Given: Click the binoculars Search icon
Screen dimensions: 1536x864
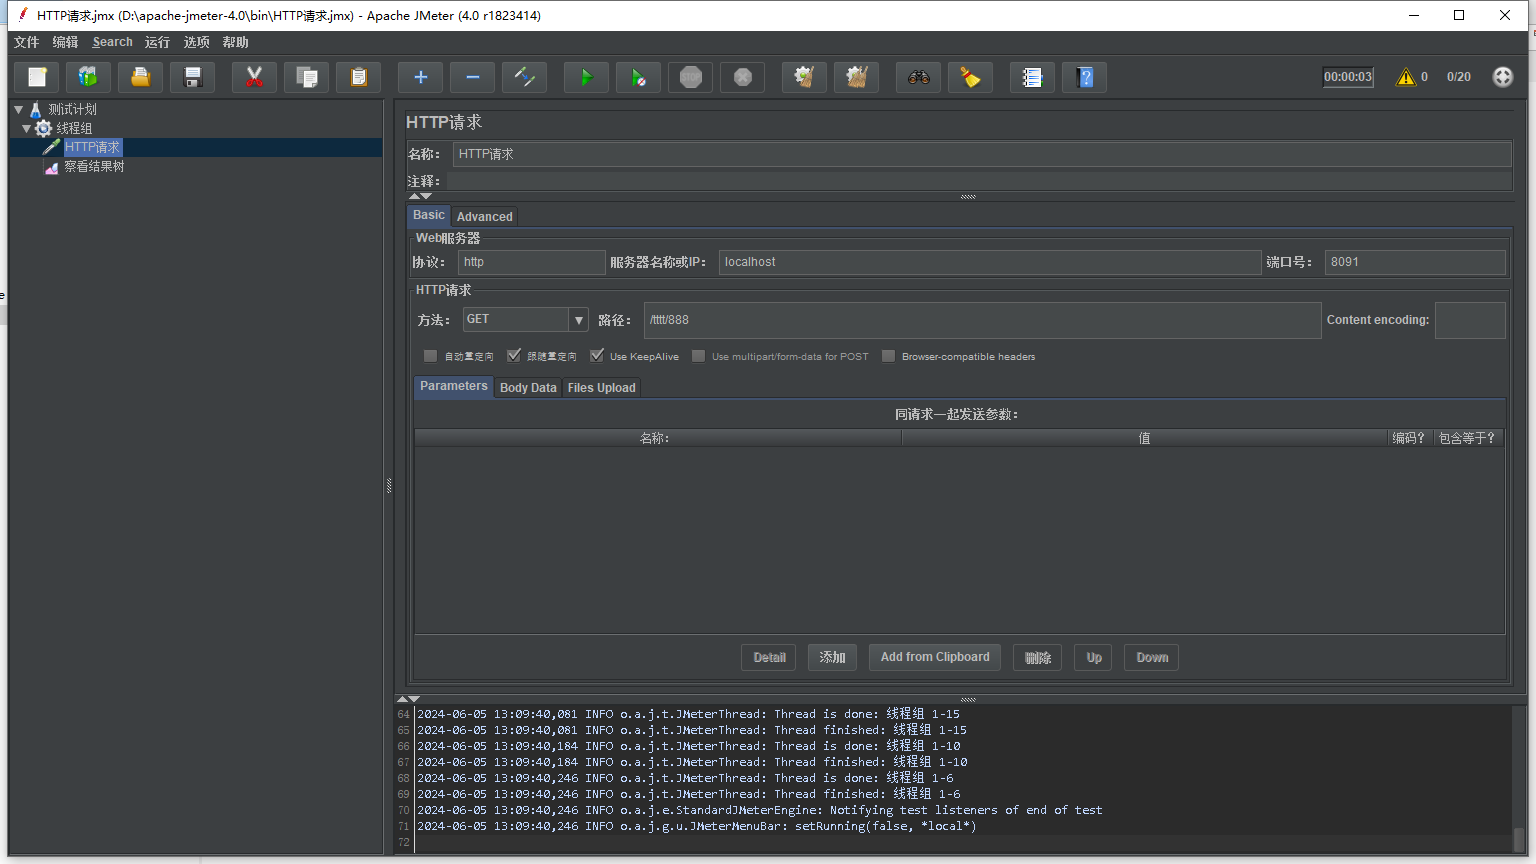Looking at the screenshot, I should [x=918, y=77].
